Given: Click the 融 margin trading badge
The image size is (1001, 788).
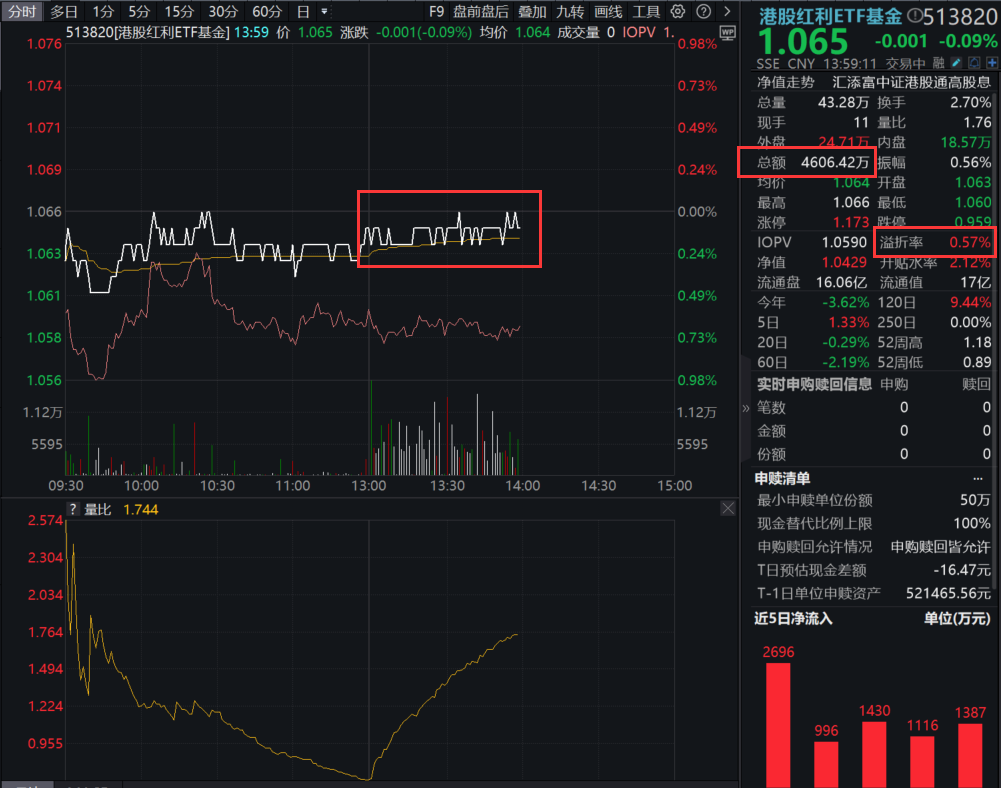Looking at the screenshot, I should coord(938,62).
